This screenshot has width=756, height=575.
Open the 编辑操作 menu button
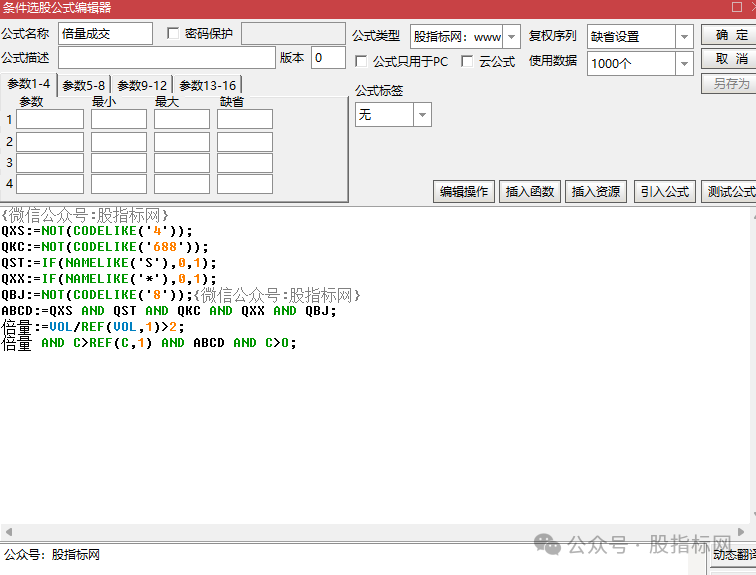(x=464, y=192)
